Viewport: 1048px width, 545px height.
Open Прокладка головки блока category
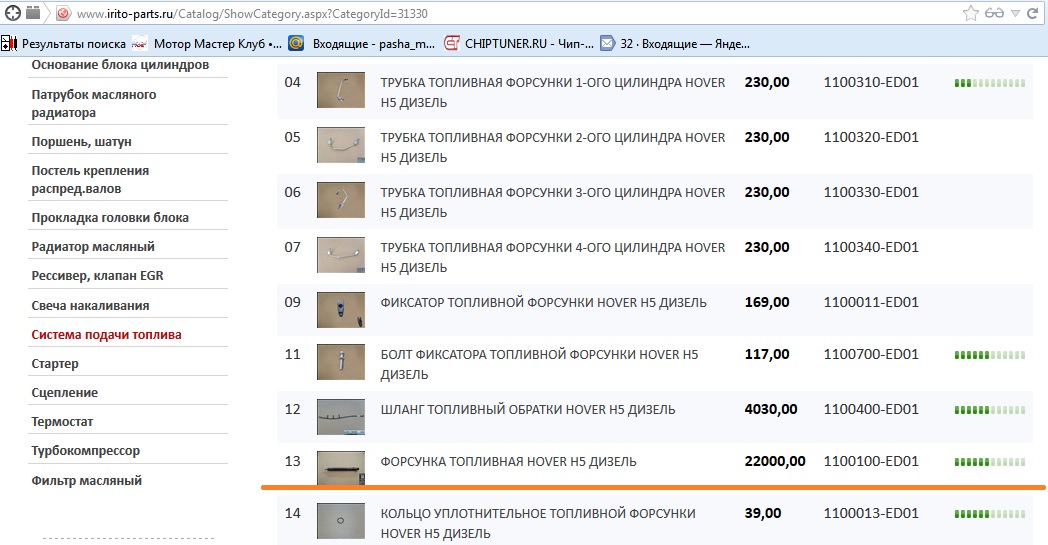110,217
